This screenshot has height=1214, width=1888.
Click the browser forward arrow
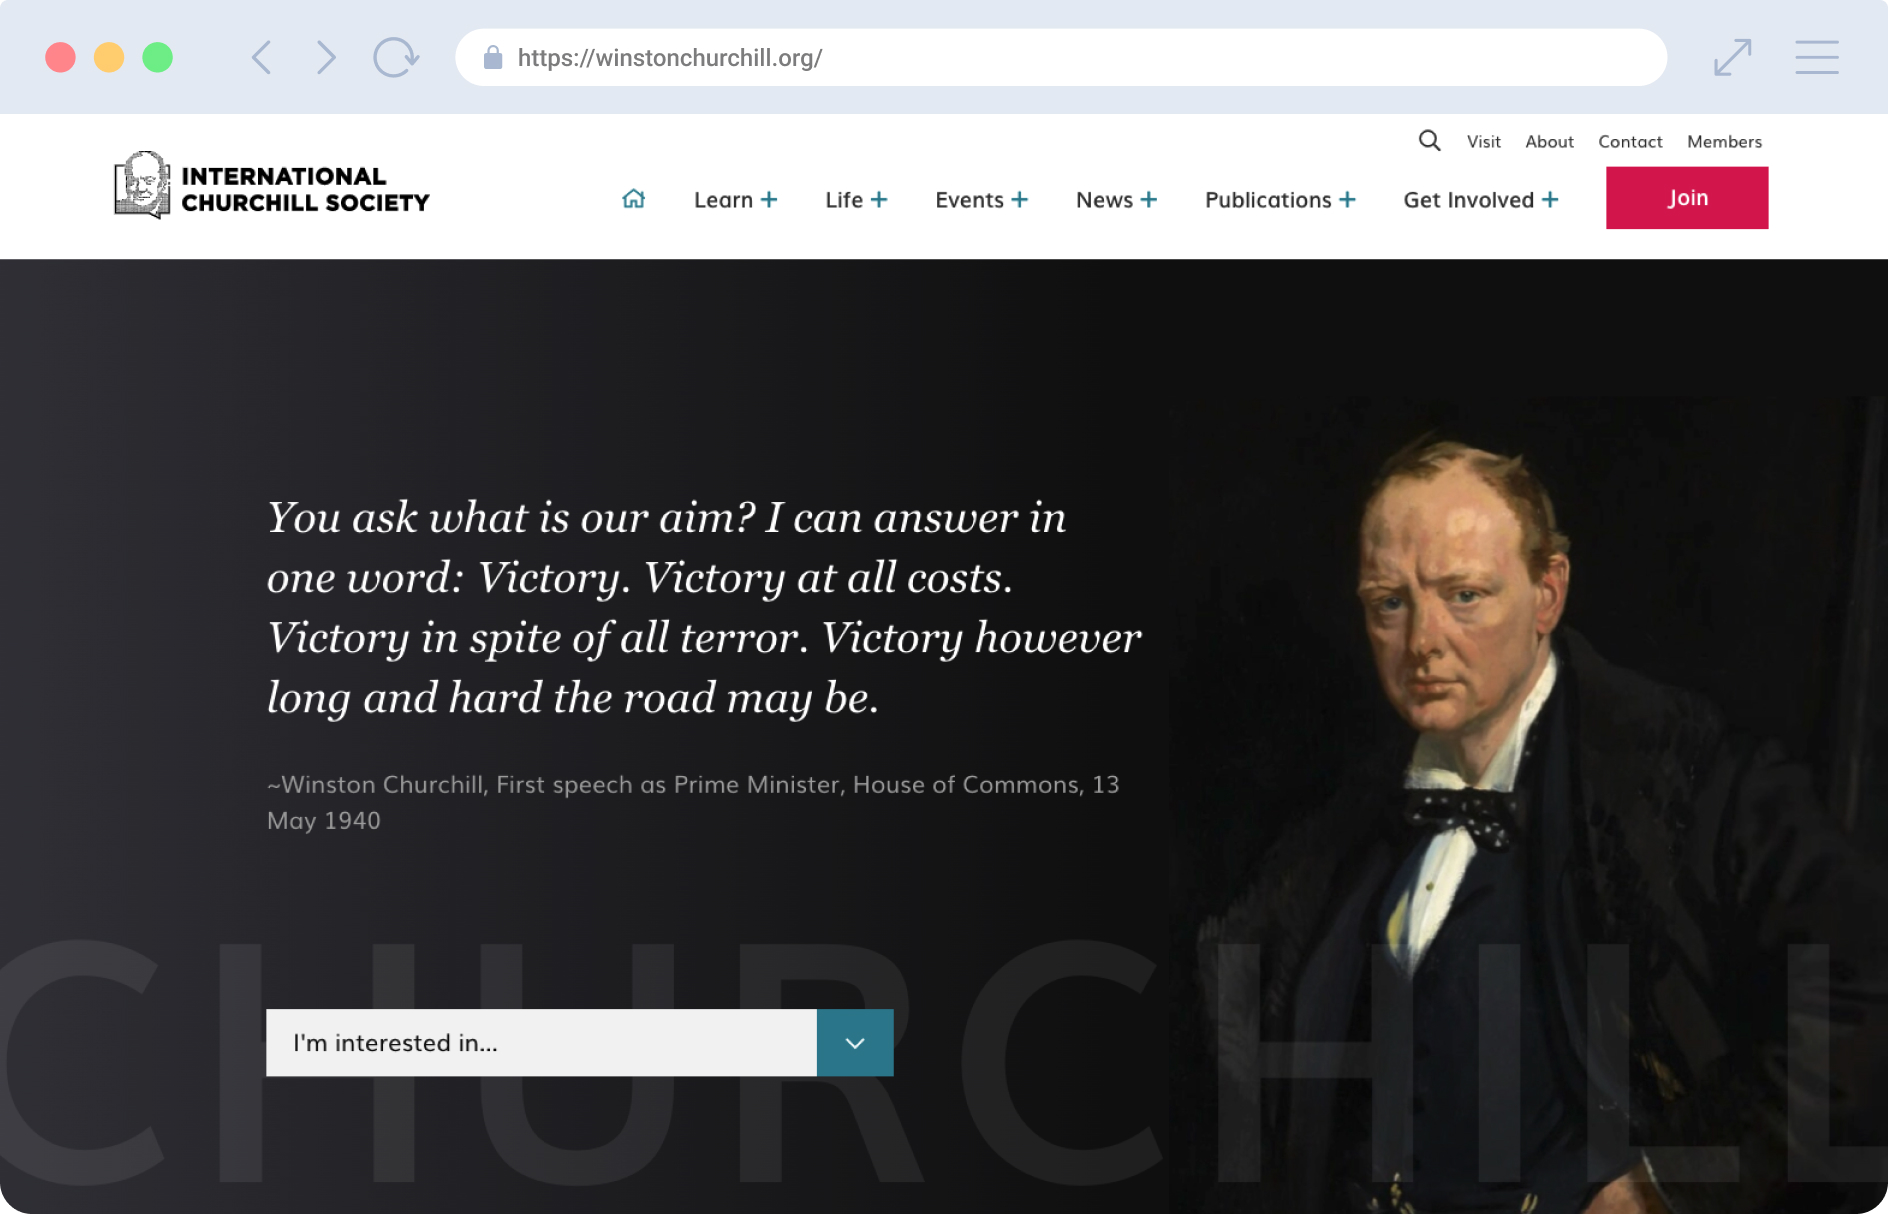[x=326, y=57]
